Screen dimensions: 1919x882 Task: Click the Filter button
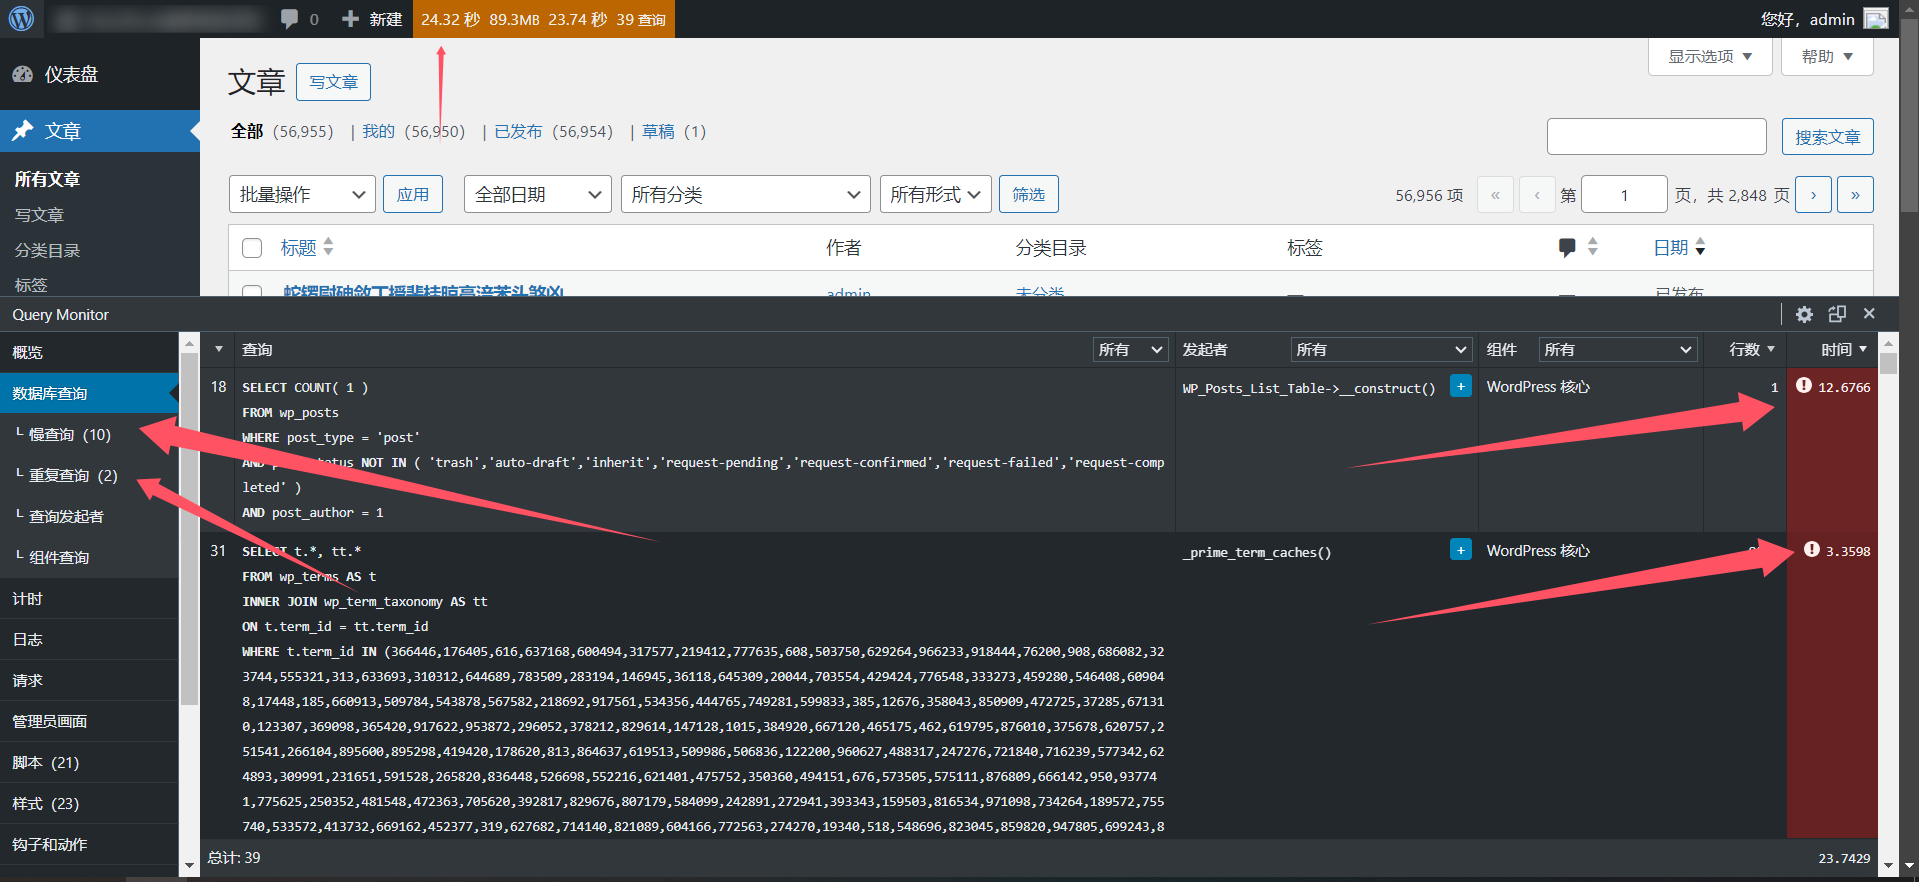[1029, 194]
